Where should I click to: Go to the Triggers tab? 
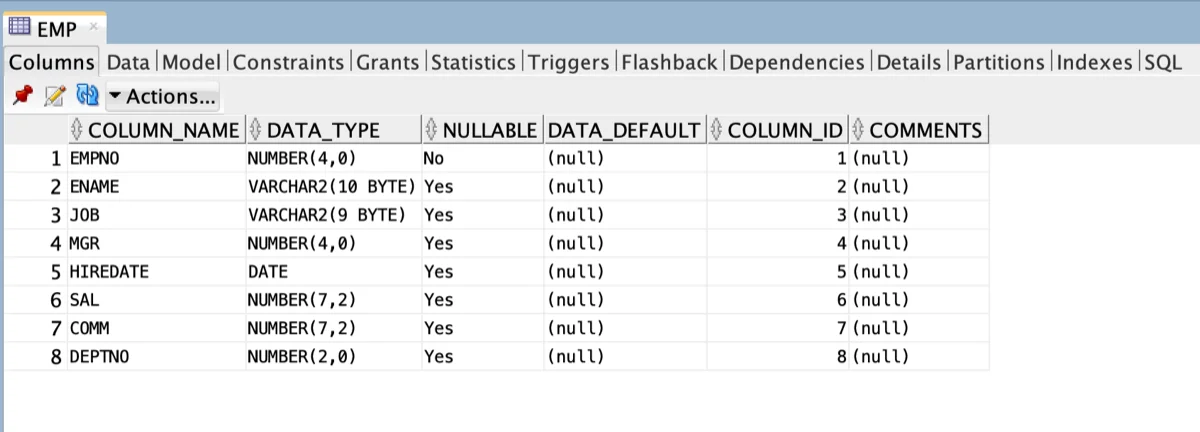(x=569, y=62)
